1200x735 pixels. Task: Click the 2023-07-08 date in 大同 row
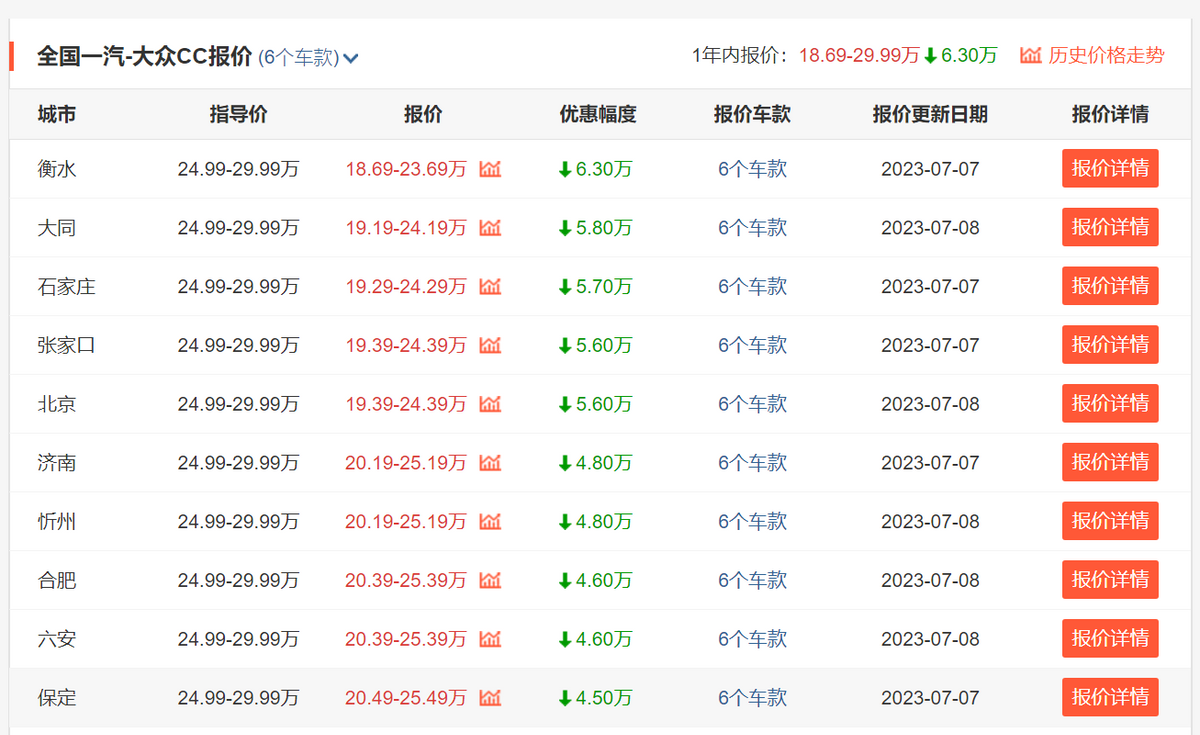click(930, 228)
